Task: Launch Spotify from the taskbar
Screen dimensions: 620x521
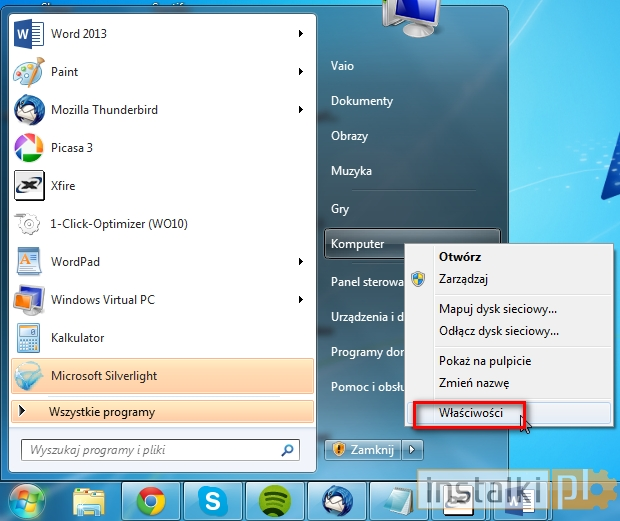Action: [x=273, y=500]
